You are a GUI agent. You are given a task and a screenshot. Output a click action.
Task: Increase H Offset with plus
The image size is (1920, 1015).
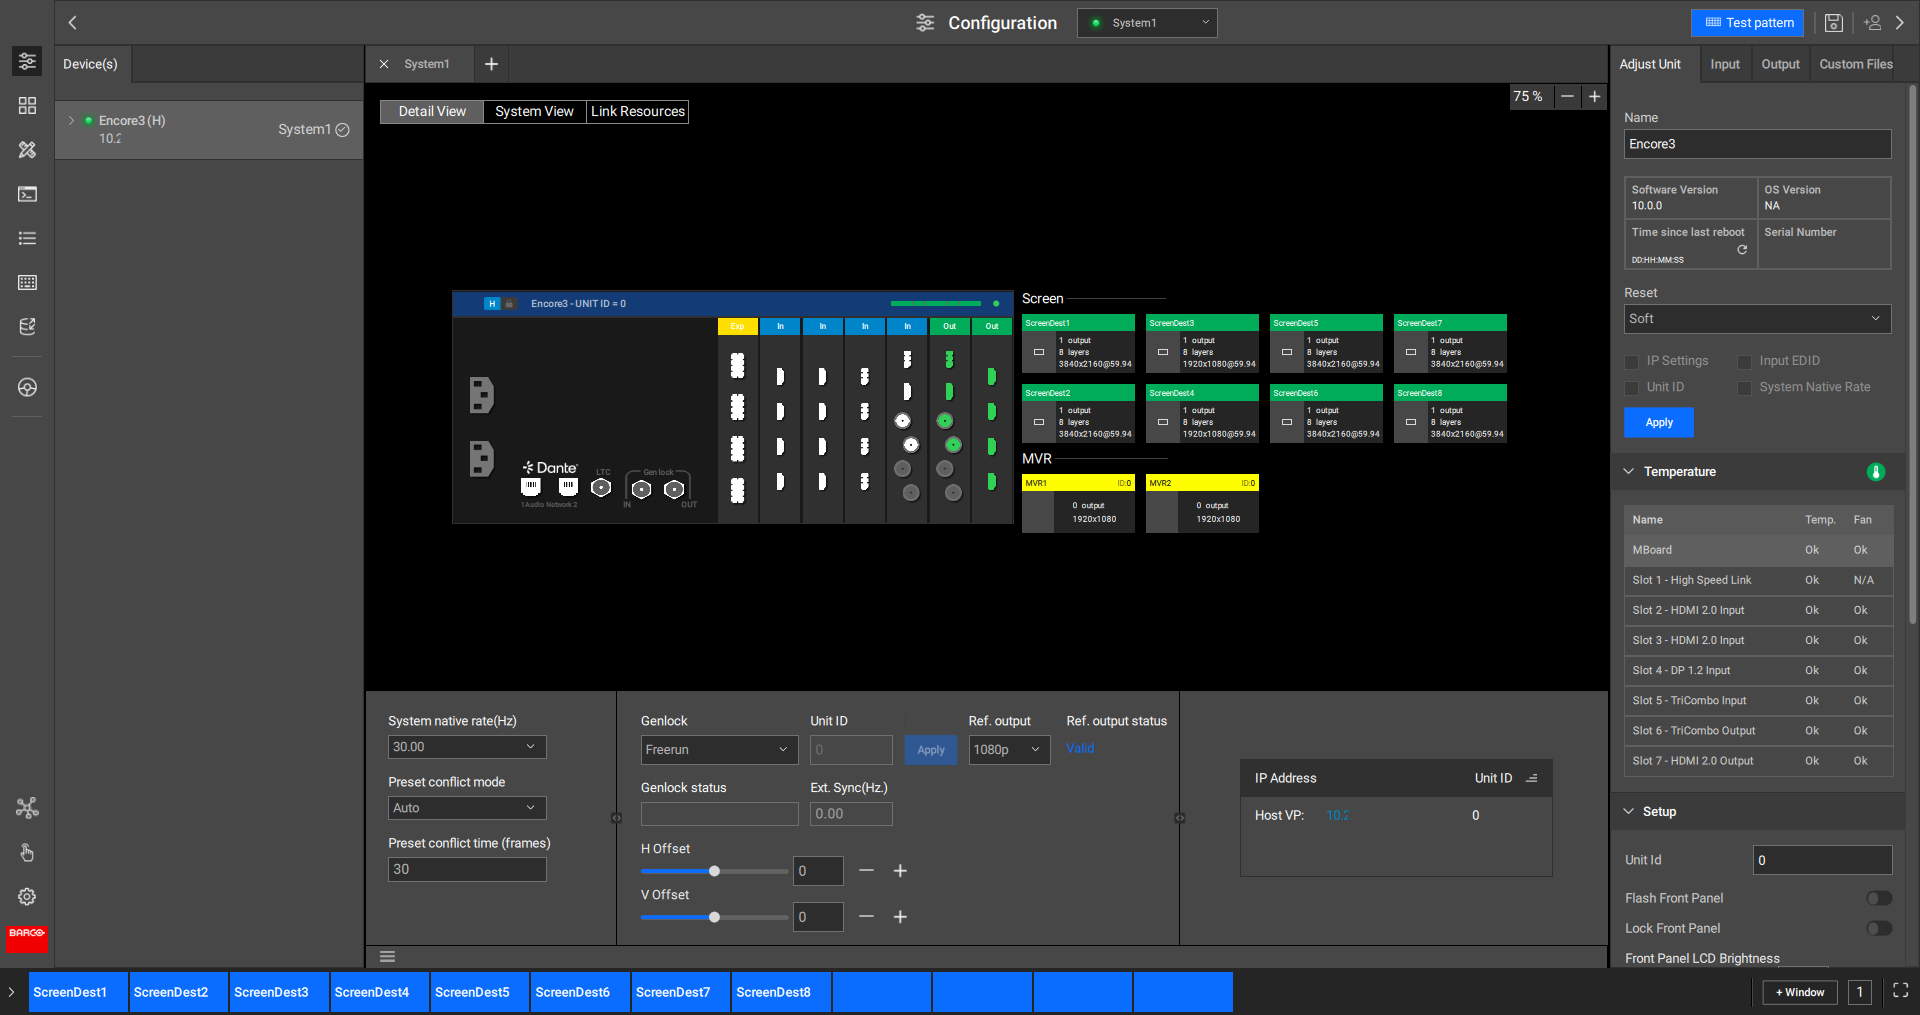click(900, 871)
